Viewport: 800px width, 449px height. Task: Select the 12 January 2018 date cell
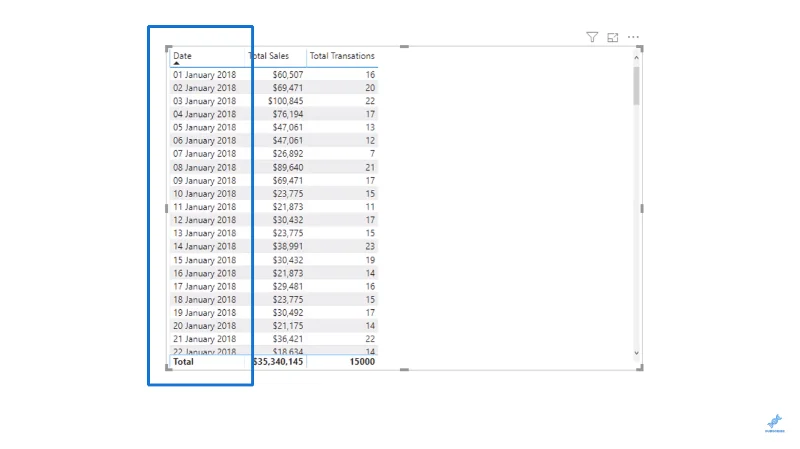[x=205, y=220]
